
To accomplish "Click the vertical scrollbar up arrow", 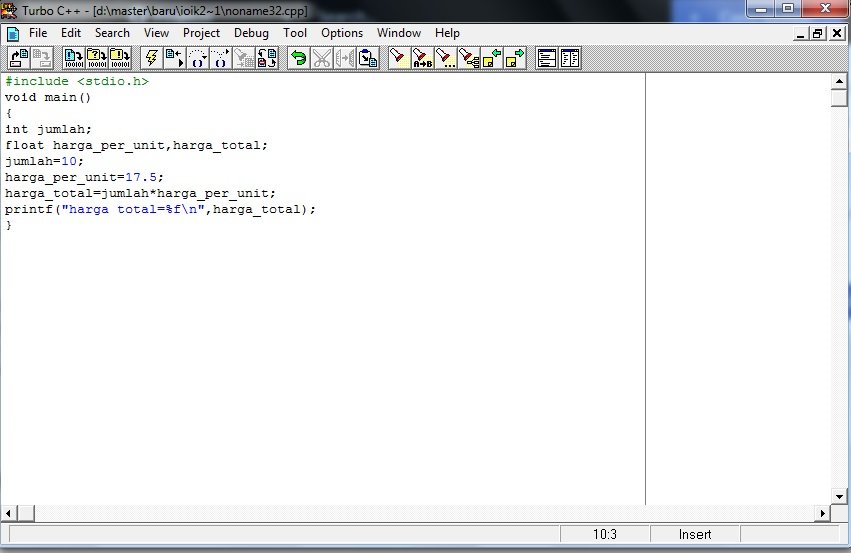I will [x=839, y=81].
